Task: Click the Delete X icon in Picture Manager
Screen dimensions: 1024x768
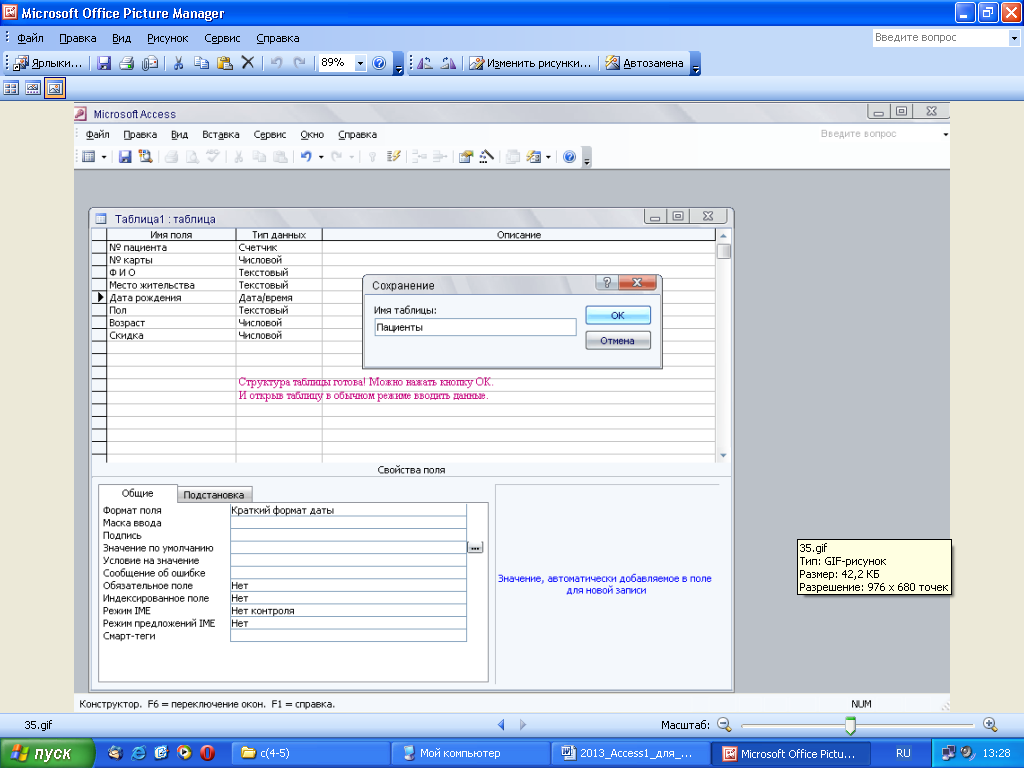Action: 248,63
